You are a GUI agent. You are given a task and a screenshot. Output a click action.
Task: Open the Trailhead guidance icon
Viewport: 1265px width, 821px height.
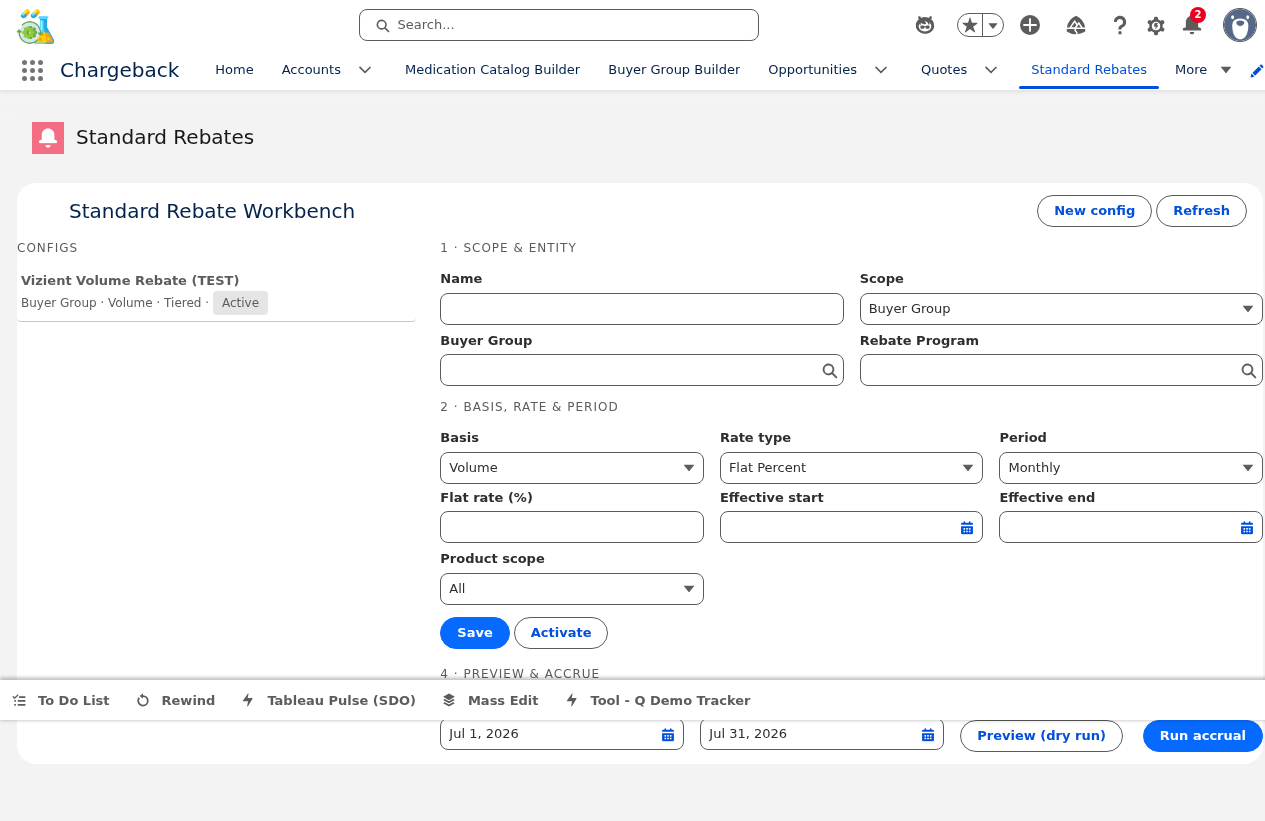[x=1076, y=25]
